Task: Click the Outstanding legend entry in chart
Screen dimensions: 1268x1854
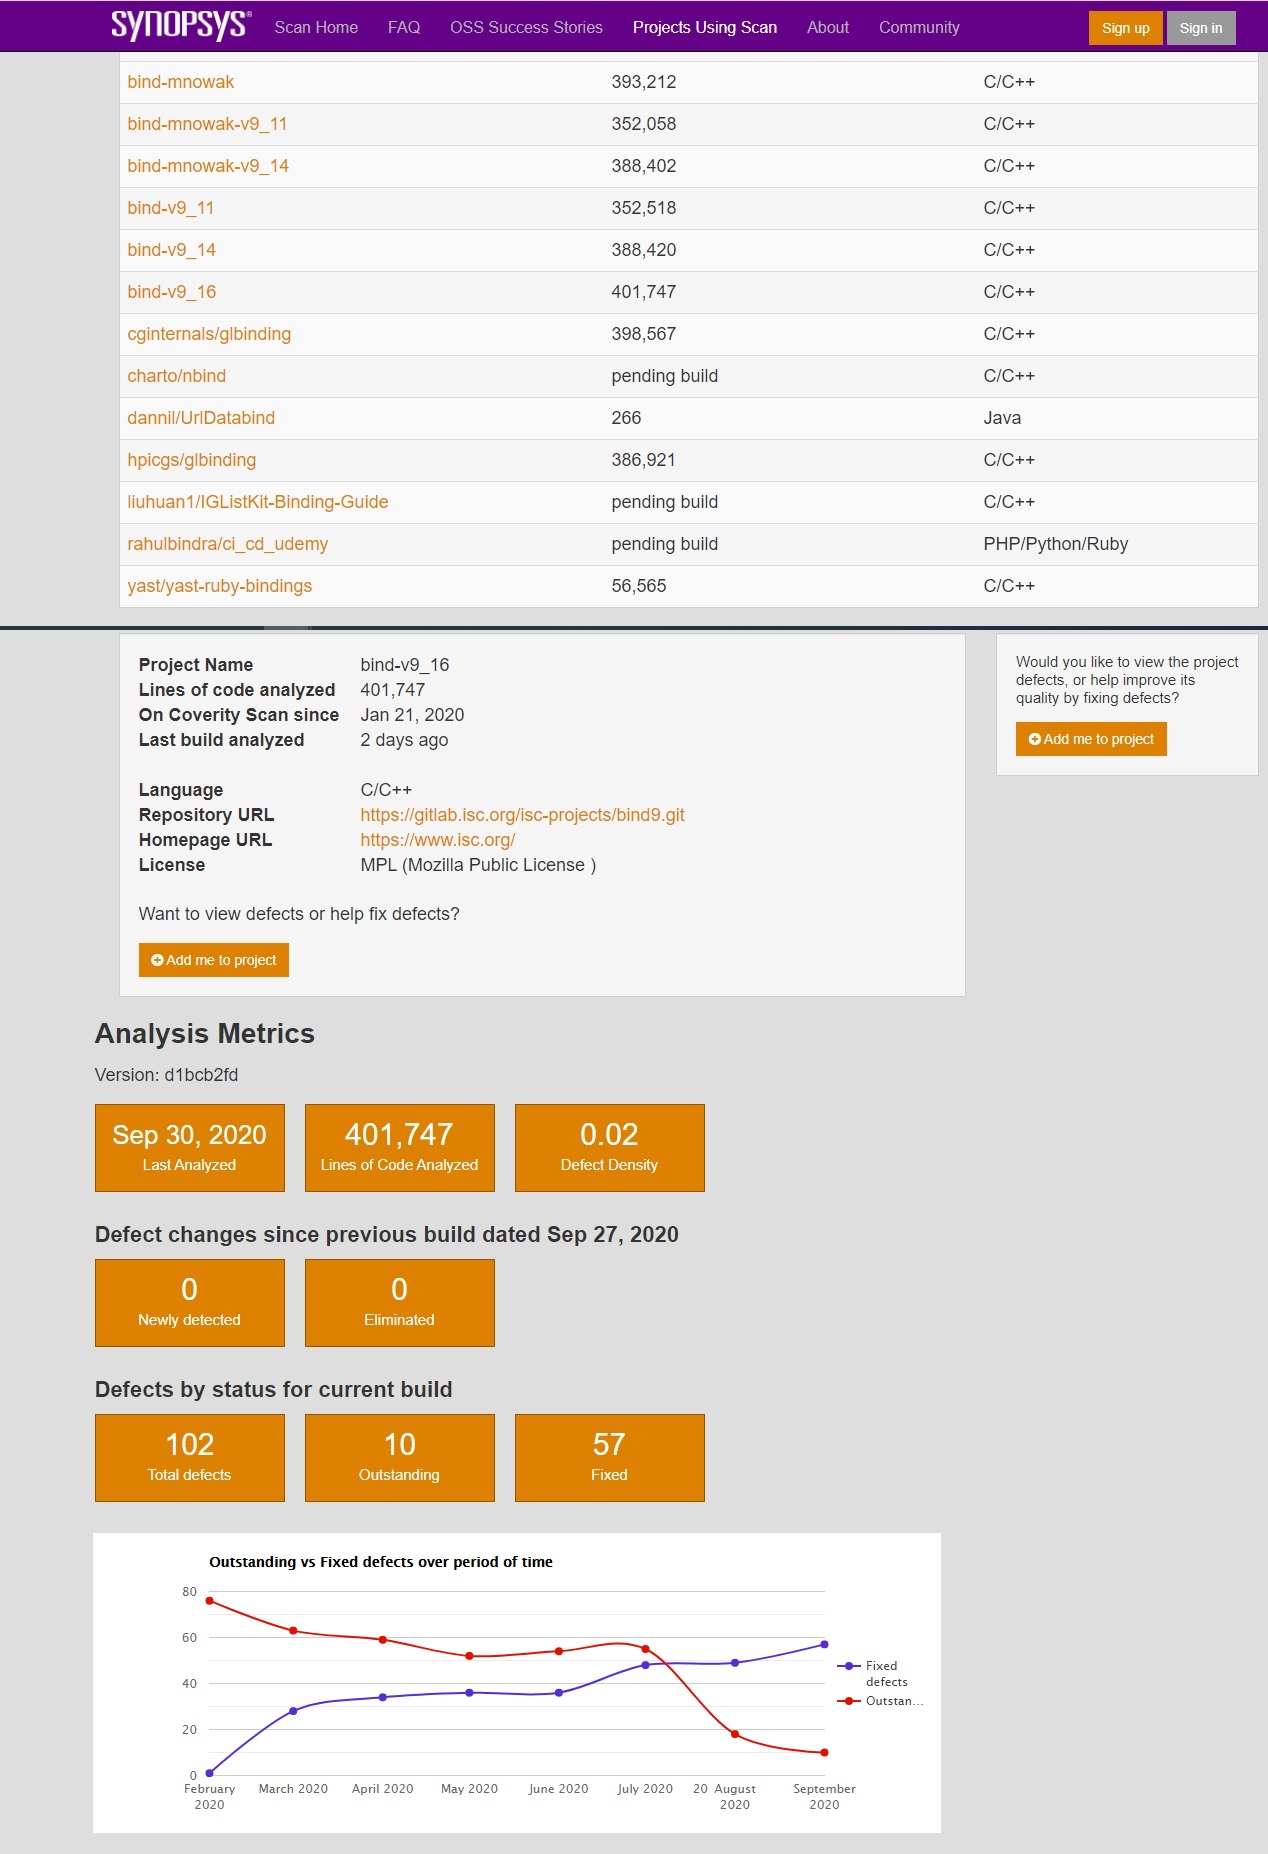Action: 880,1701
